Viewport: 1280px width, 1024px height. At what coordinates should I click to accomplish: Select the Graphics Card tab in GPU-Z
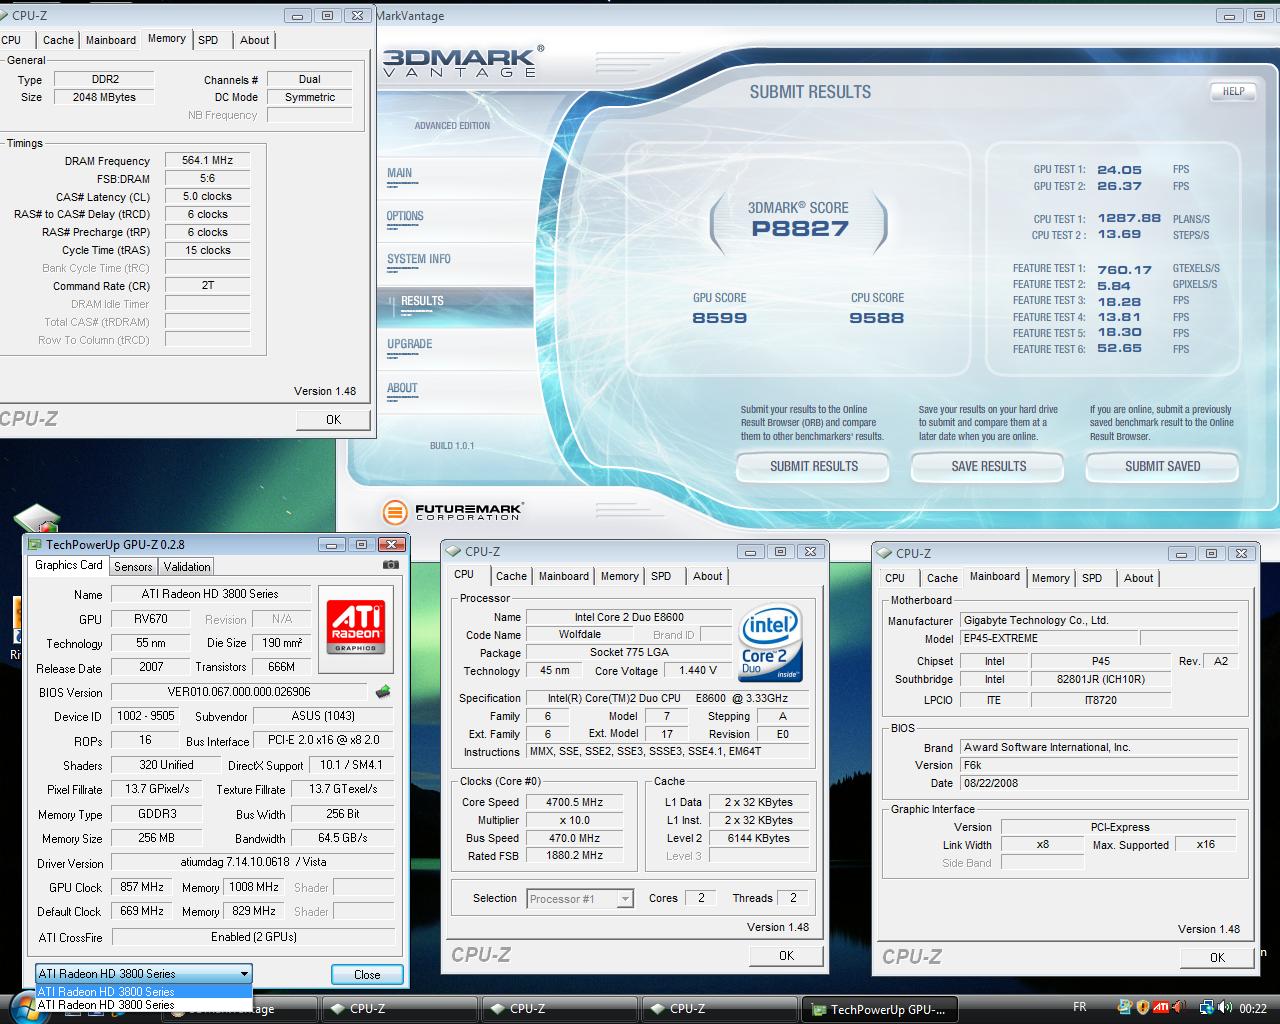pos(69,565)
